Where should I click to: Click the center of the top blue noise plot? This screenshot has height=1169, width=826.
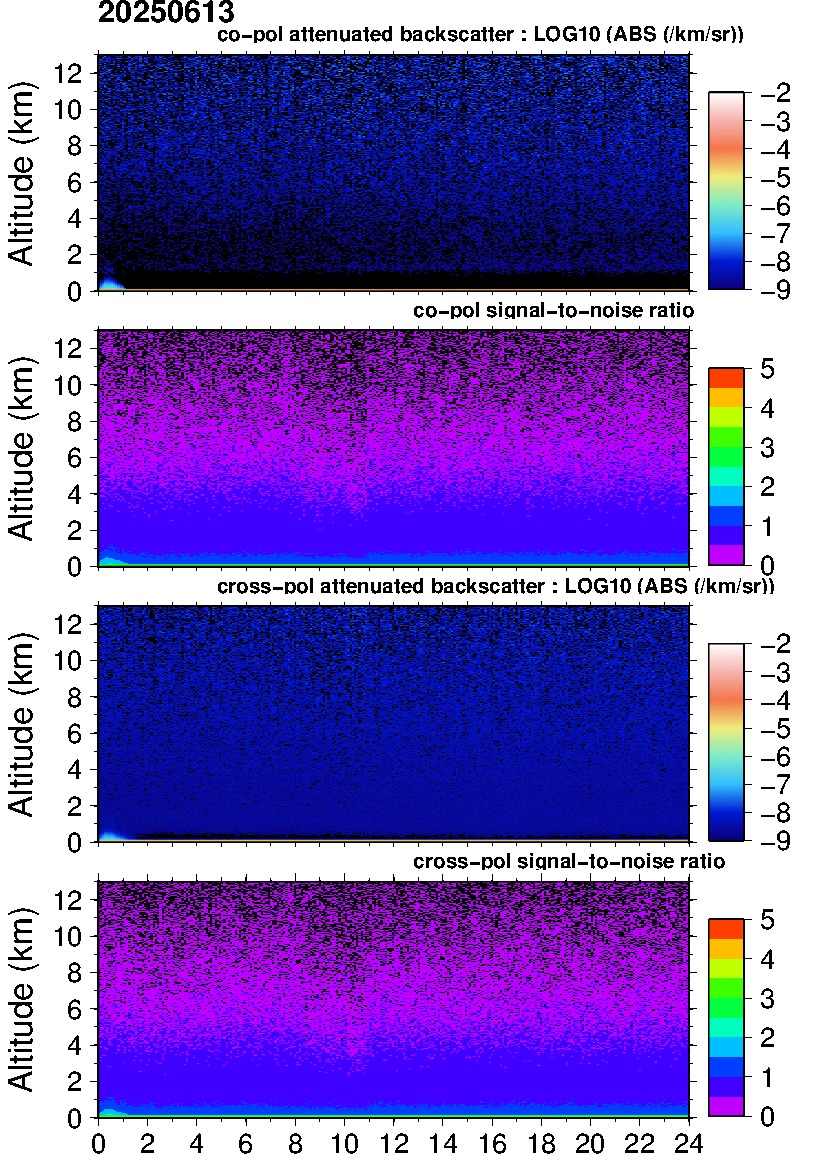(x=393, y=172)
